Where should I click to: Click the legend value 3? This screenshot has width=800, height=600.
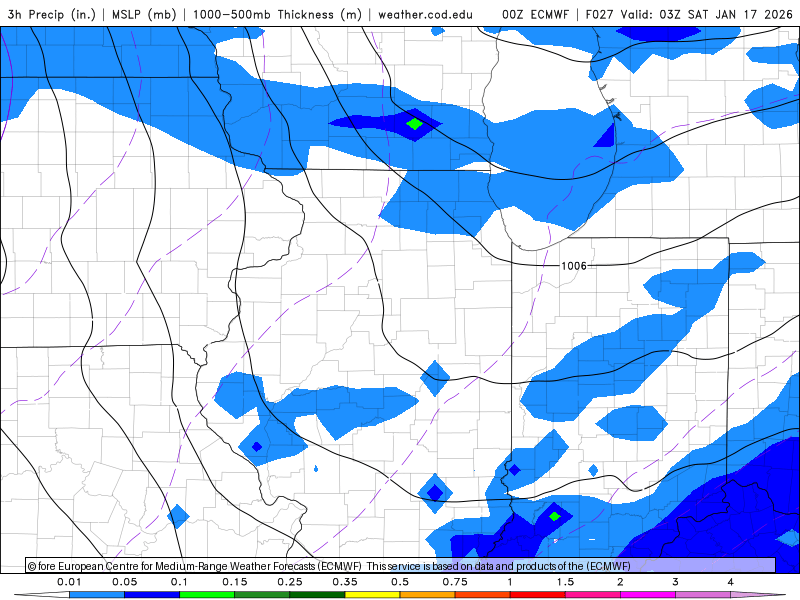(x=676, y=582)
